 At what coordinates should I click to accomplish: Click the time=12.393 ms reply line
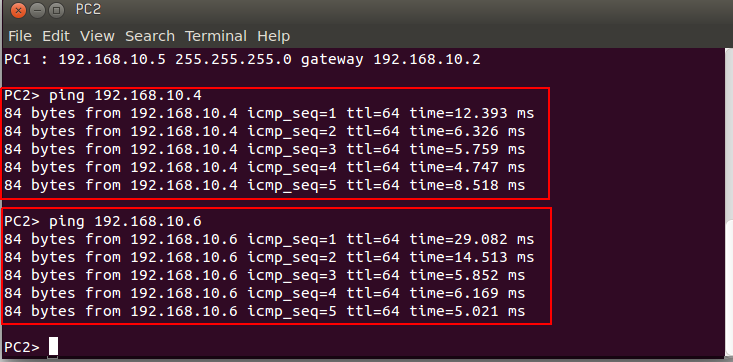tap(269, 114)
